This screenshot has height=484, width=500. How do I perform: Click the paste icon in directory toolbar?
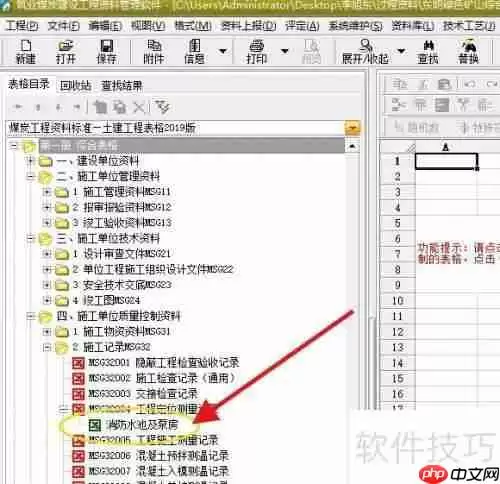coord(119,107)
